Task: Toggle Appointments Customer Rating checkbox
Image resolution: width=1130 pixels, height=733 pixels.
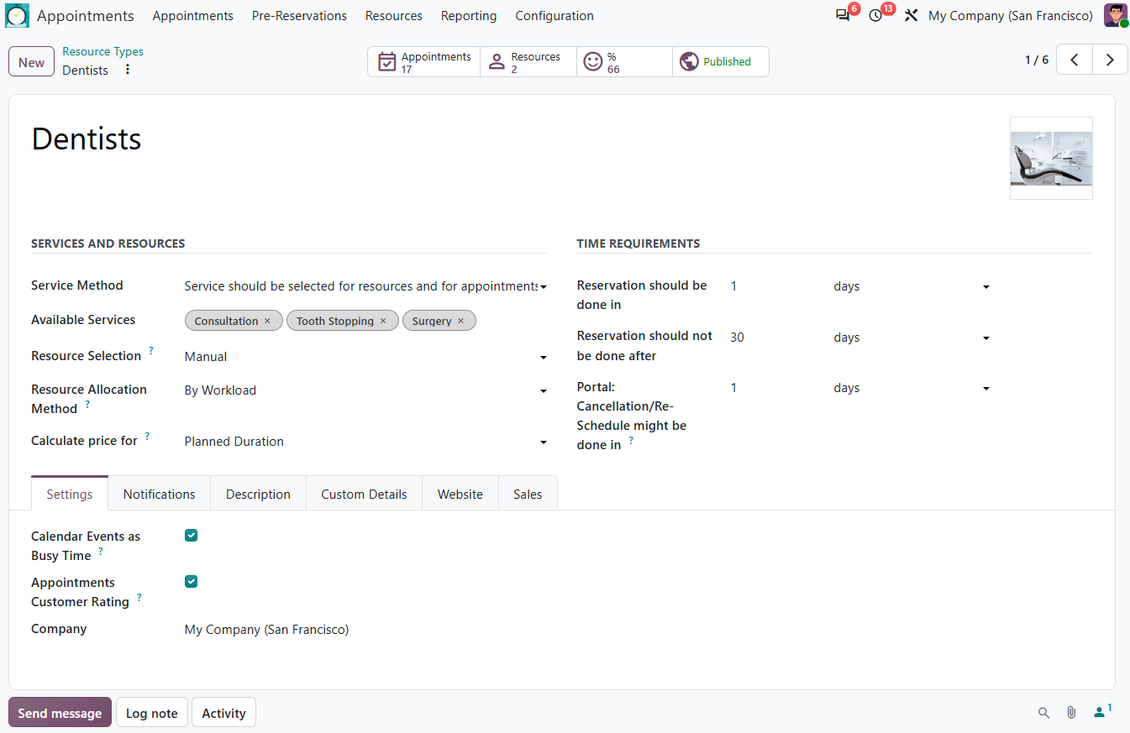Action: coord(191,581)
